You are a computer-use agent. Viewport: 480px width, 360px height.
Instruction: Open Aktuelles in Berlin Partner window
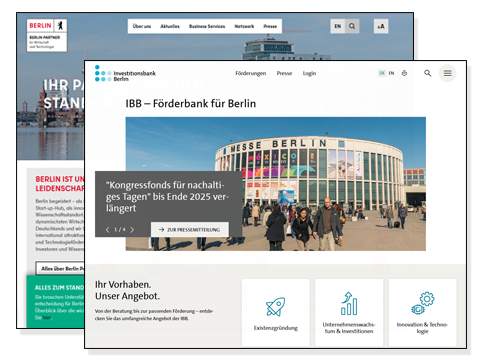click(170, 26)
